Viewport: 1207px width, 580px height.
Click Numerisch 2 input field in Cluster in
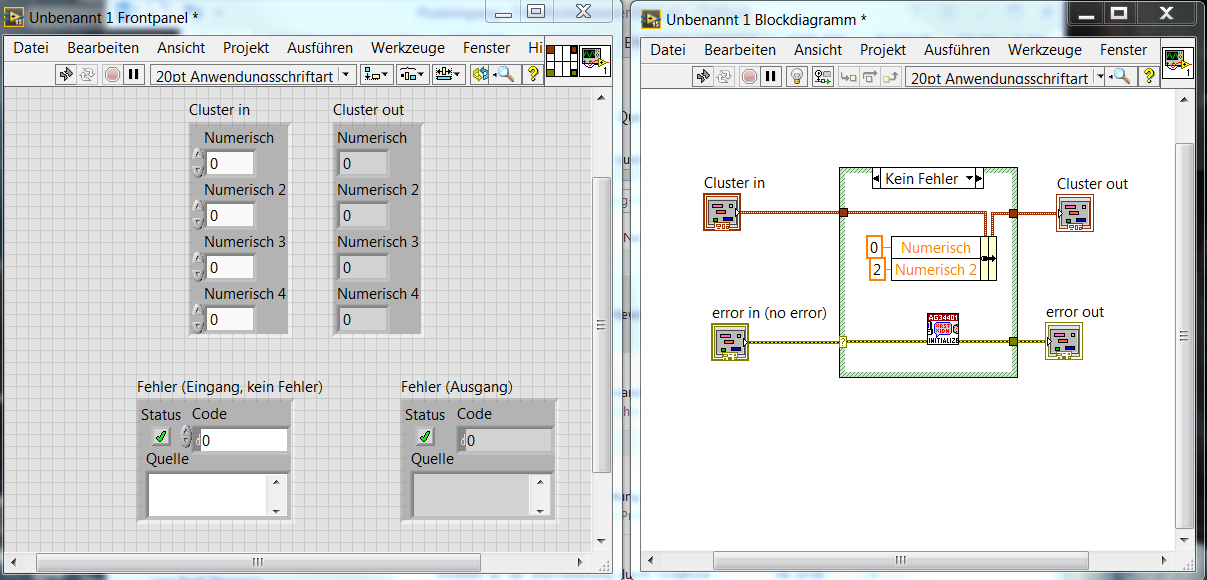230,215
